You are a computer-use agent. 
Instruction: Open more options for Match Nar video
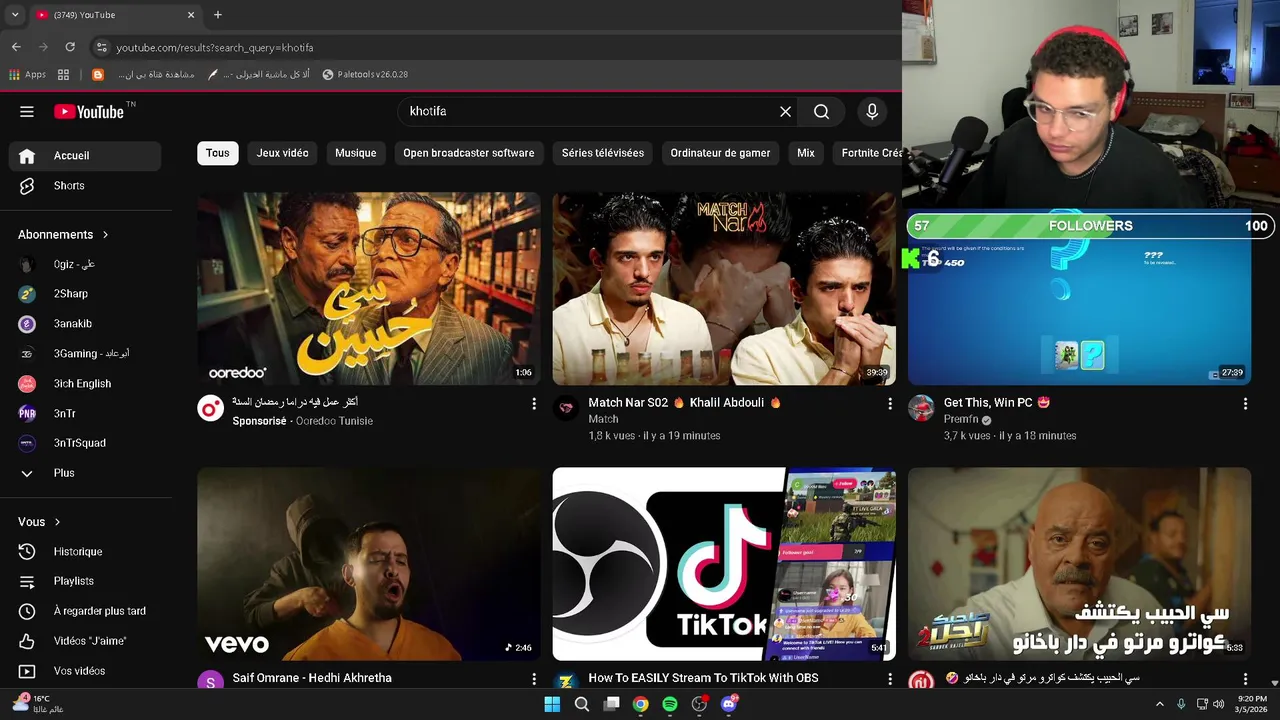pos(890,404)
